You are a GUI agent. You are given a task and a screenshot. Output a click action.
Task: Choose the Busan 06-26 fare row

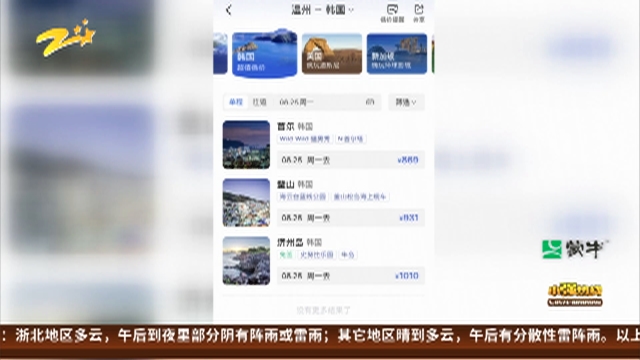(x=351, y=218)
